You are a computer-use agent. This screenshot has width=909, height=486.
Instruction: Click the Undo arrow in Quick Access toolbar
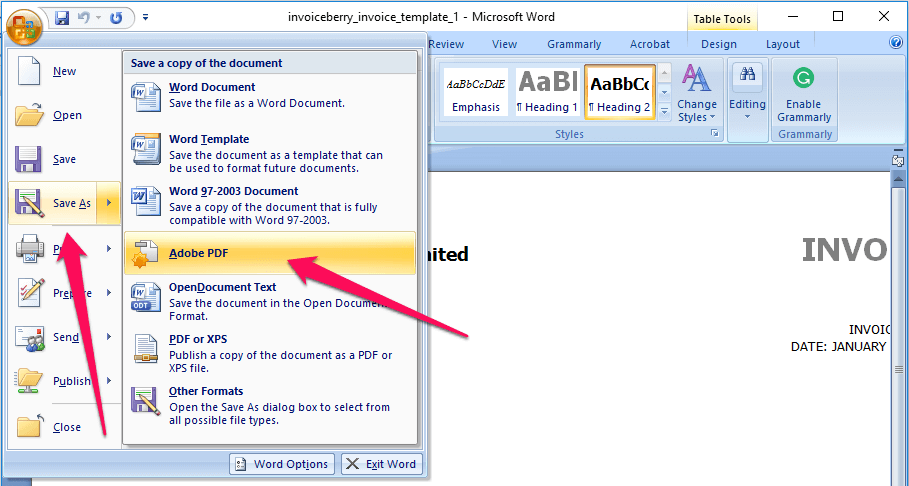(x=84, y=18)
